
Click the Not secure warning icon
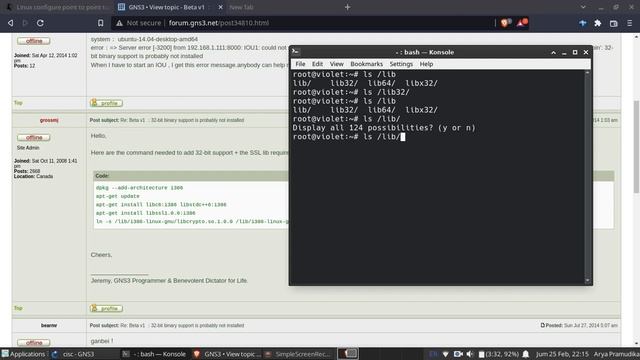click(119, 23)
